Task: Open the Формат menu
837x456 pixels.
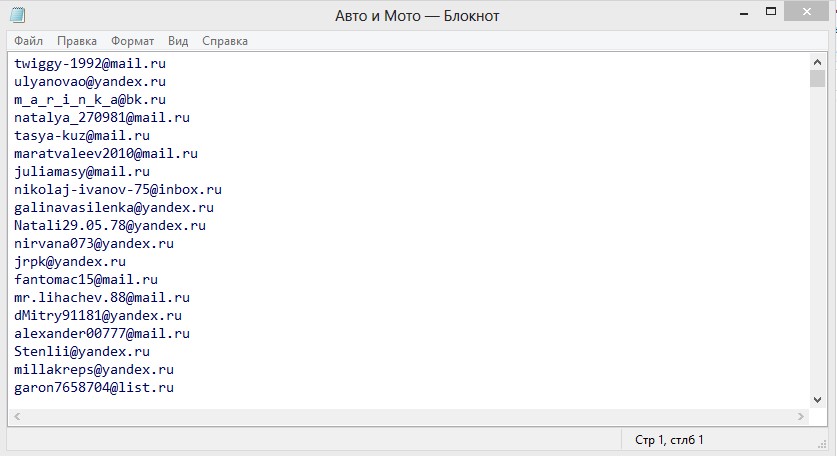Action: (x=132, y=41)
